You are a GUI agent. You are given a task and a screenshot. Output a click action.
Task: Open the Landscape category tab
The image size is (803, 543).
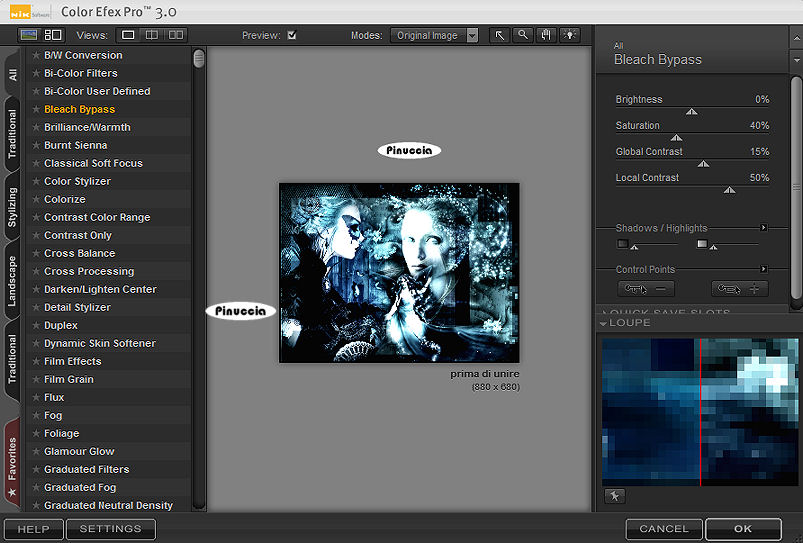(12, 281)
